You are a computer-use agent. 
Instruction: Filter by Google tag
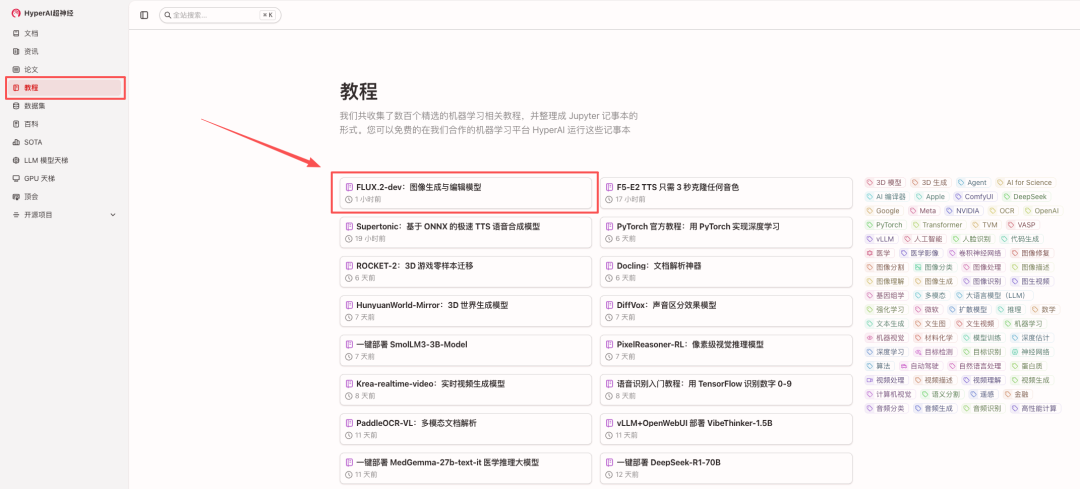tap(883, 211)
